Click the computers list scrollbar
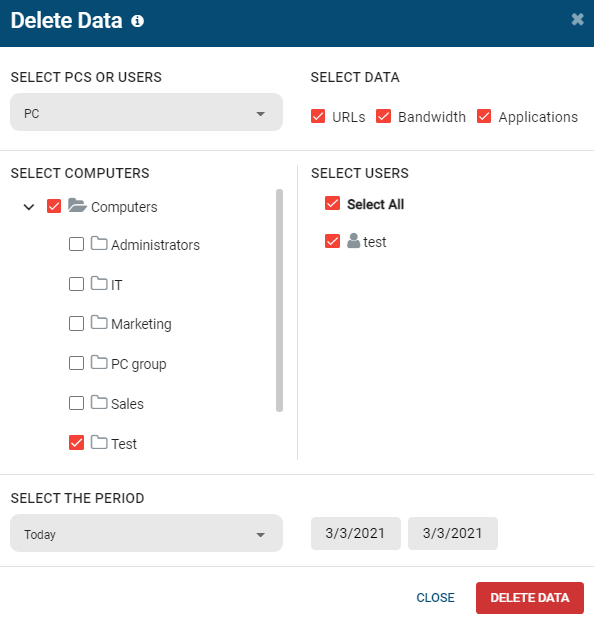The image size is (594, 625). [x=279, y=301]
